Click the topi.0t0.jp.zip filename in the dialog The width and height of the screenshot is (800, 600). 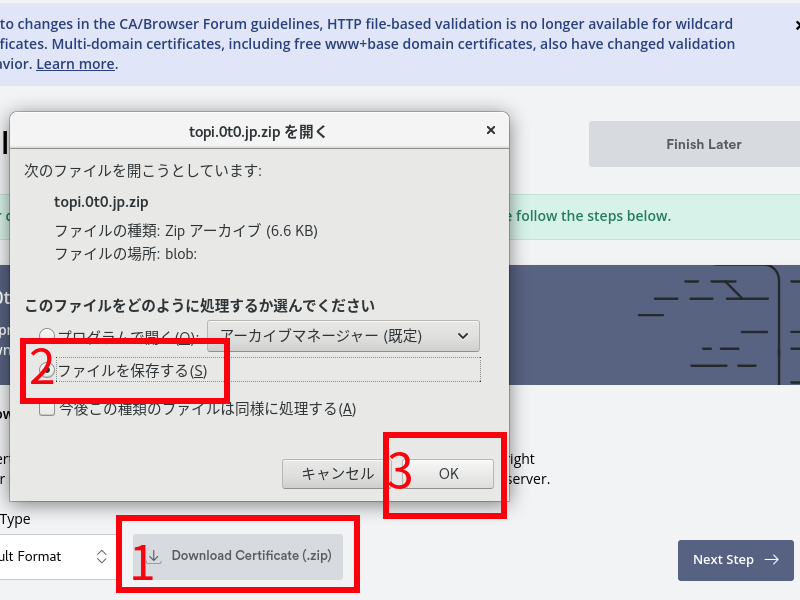(101, 201)
